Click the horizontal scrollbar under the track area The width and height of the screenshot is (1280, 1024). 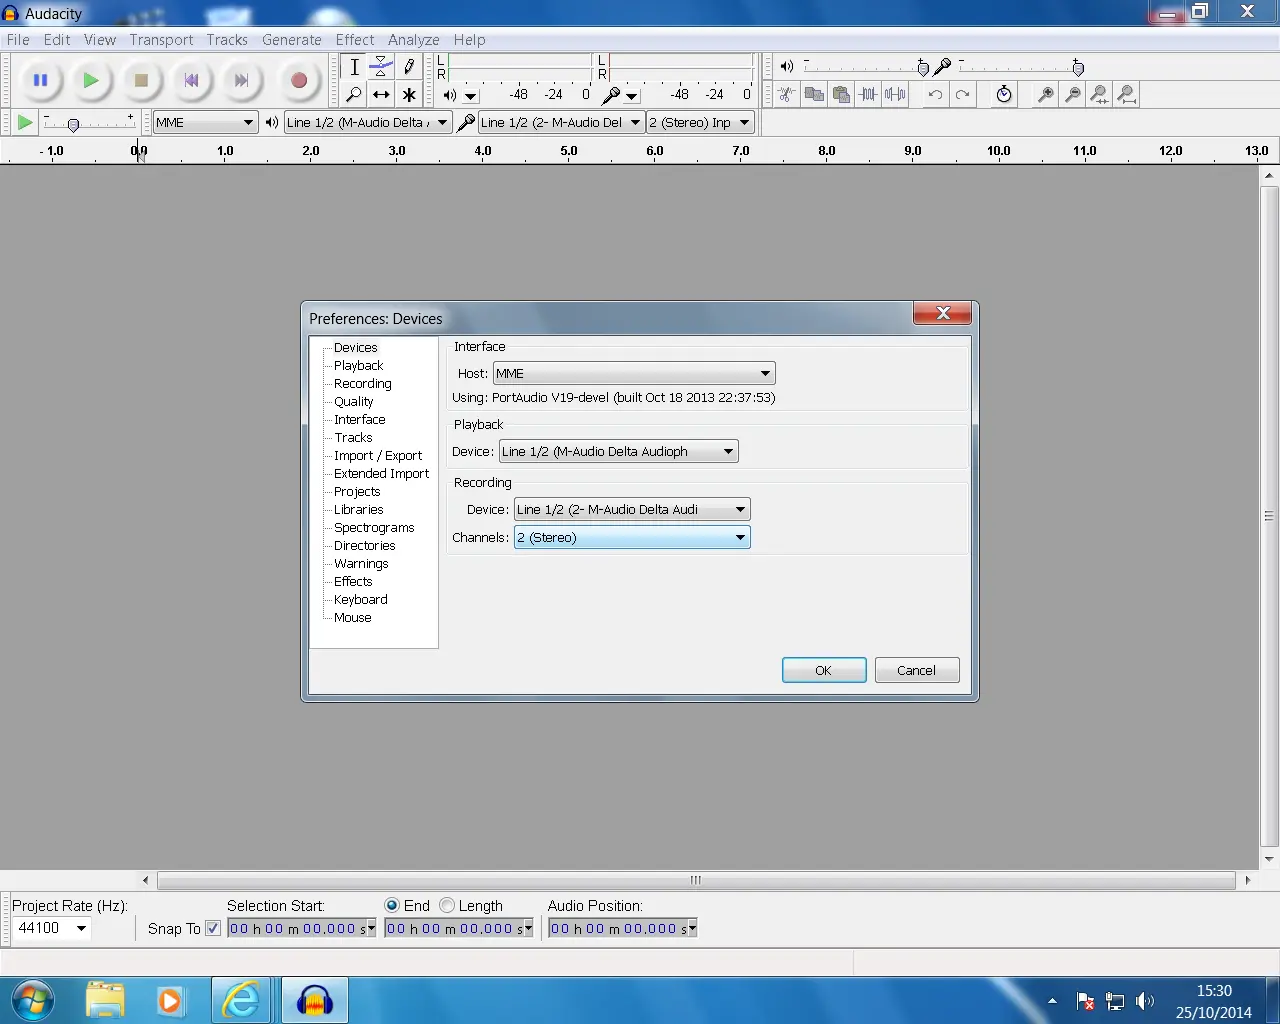tap(696, 880)
